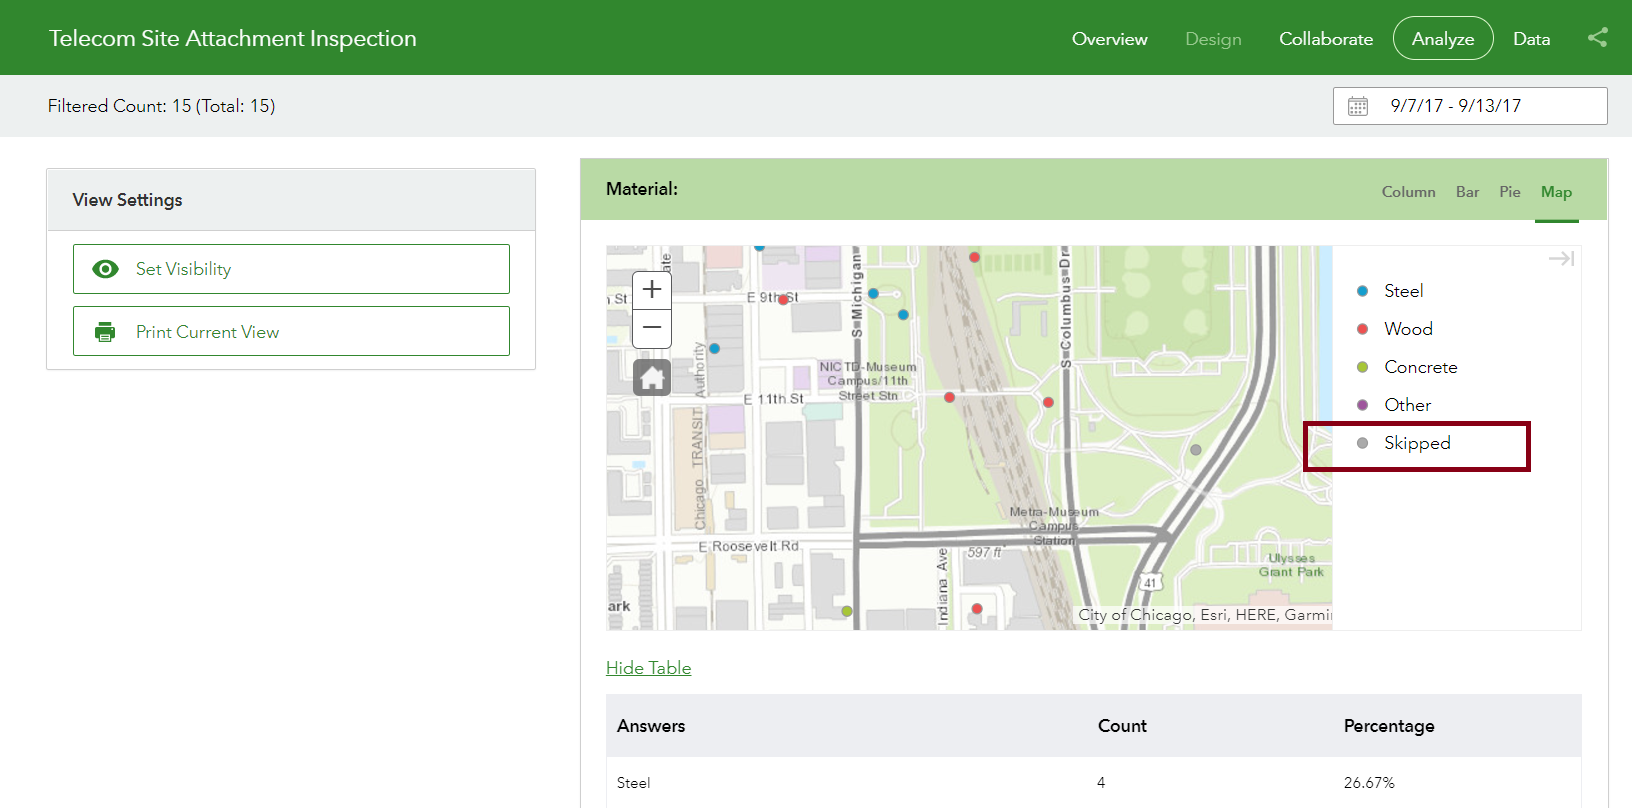1632x808 pixels.
Task: Click the Steel legend label
Action: [1404, 291]
